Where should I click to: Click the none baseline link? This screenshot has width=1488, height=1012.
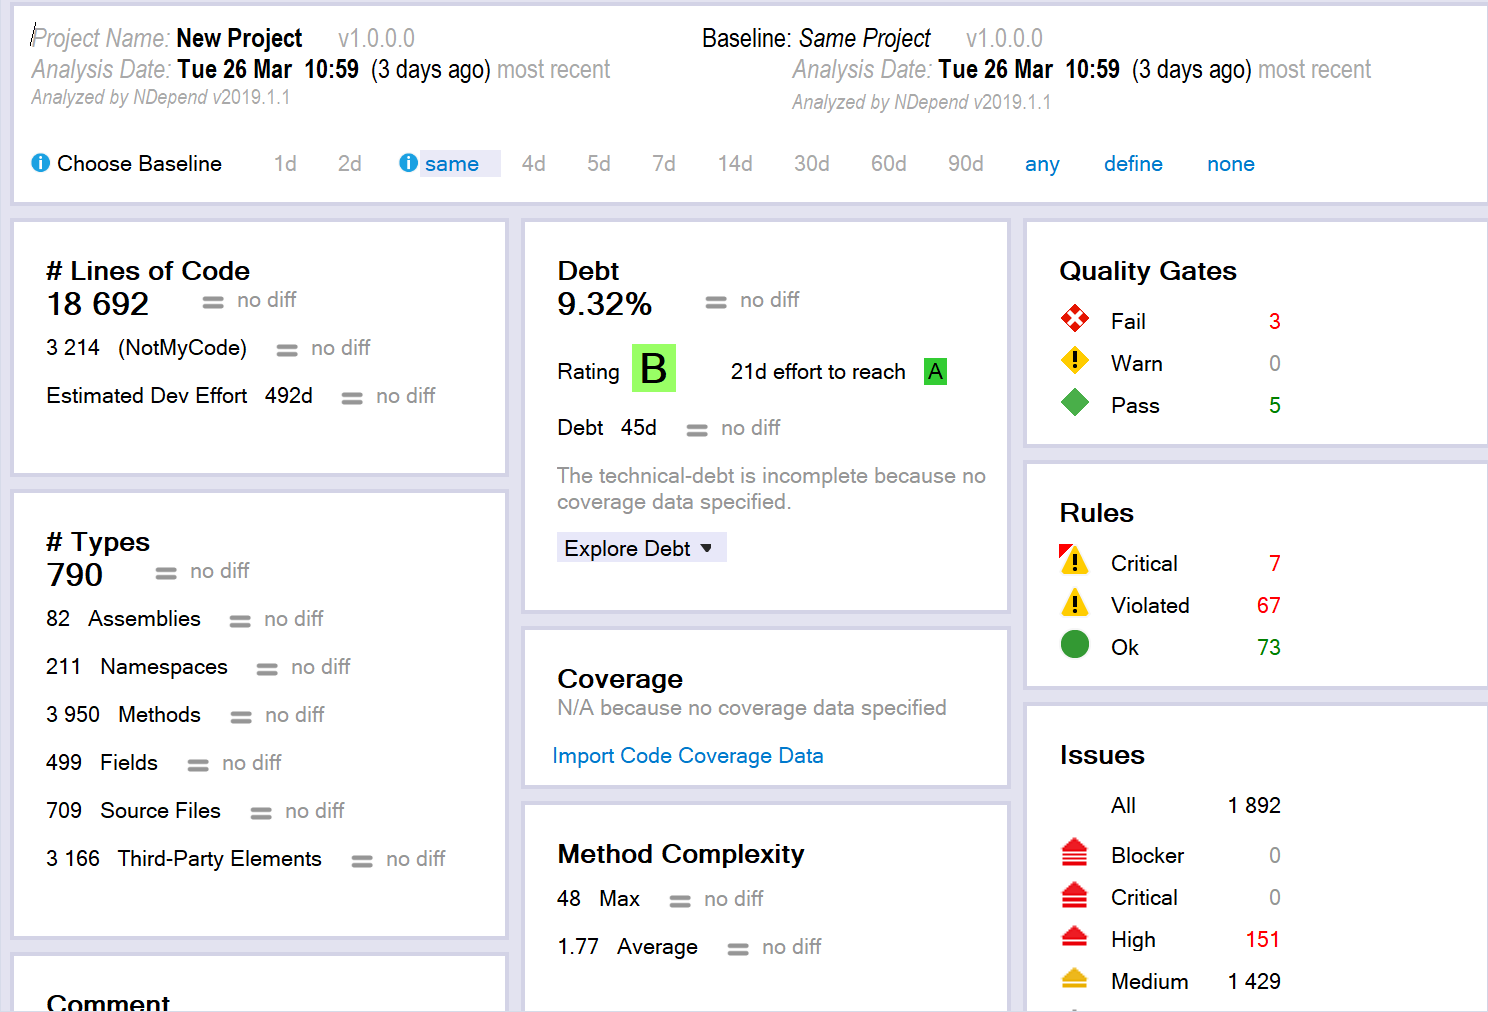1230,164
